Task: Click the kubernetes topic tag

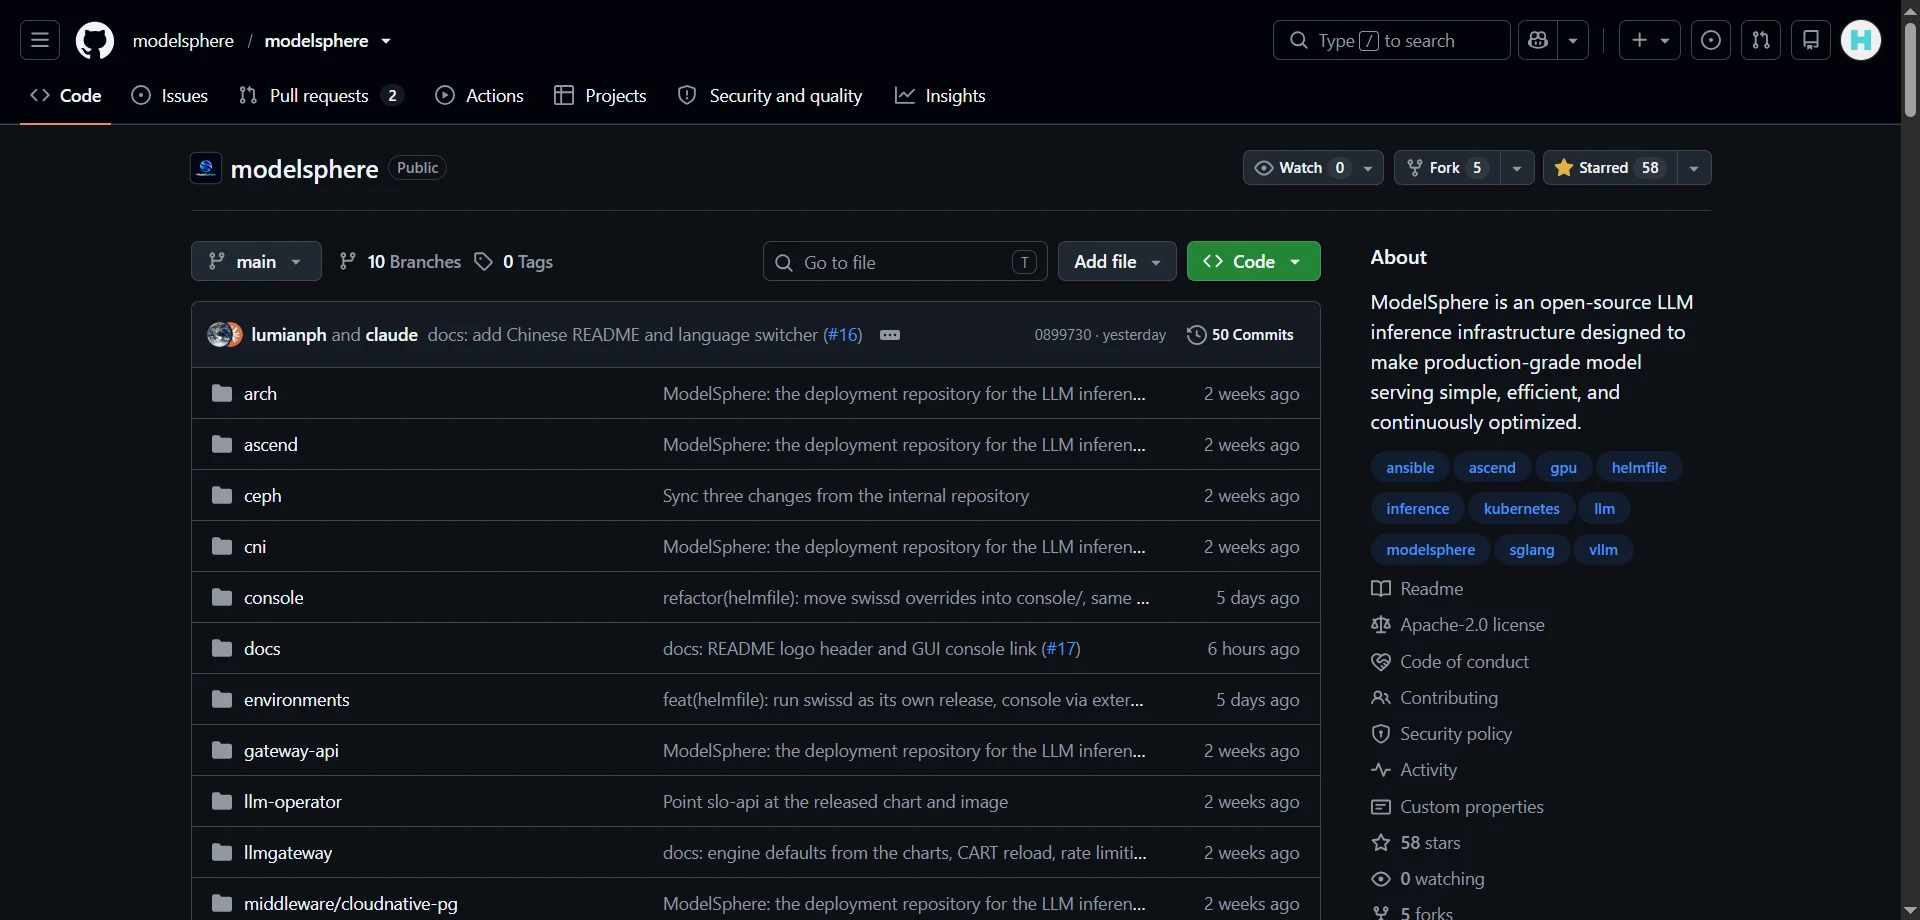Action: [x=1521, y=508]
